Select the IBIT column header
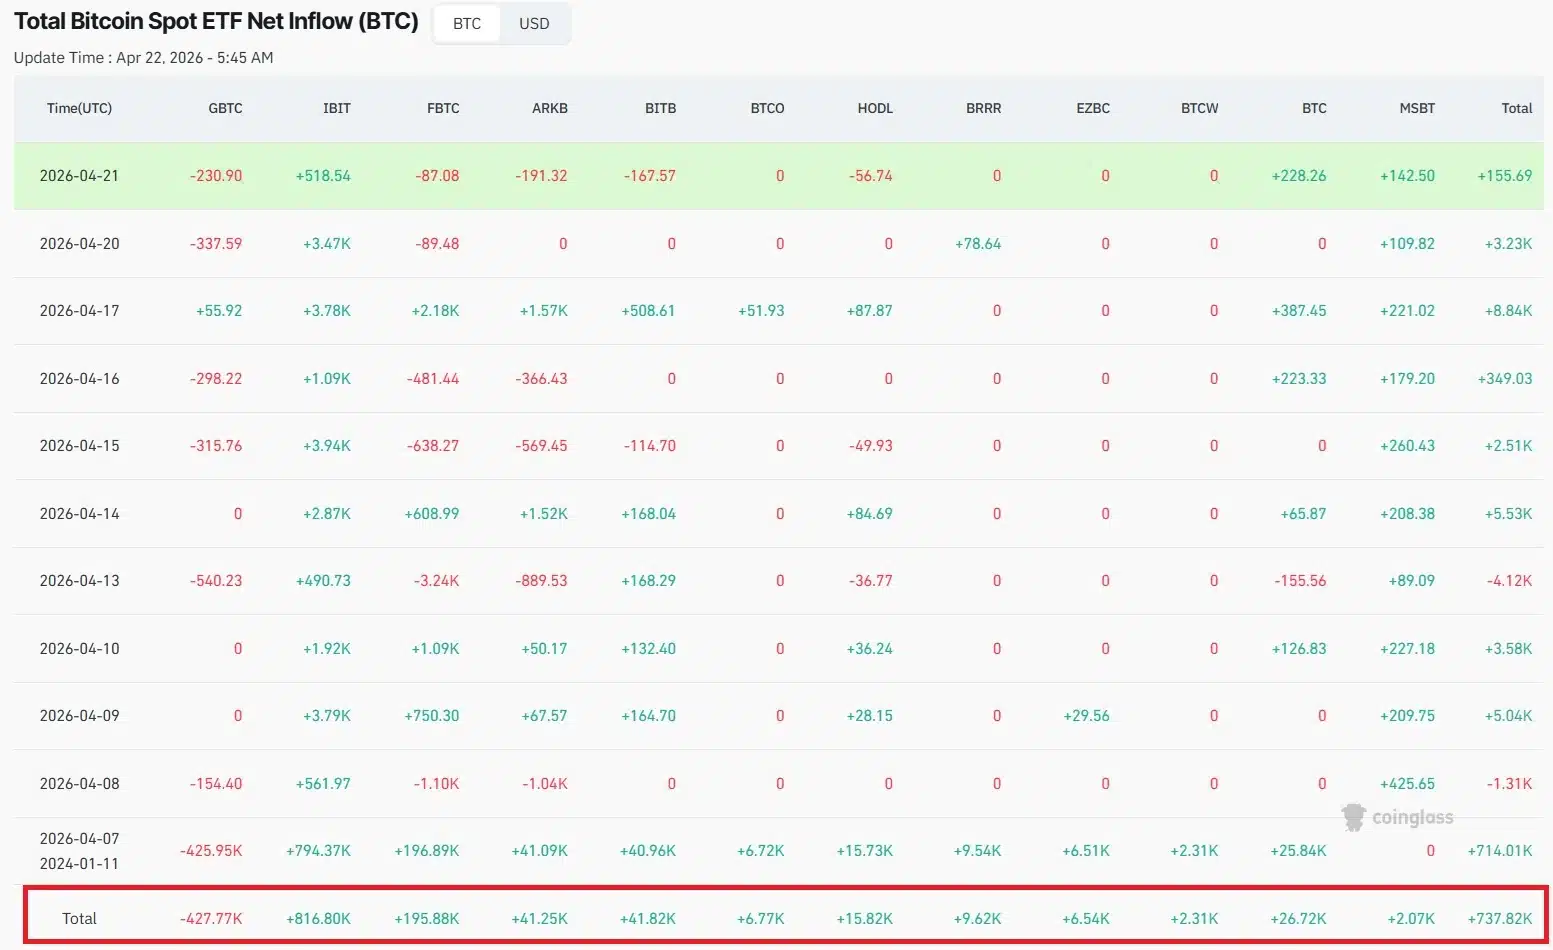1553x950 pixels. (x=336, y=108)
